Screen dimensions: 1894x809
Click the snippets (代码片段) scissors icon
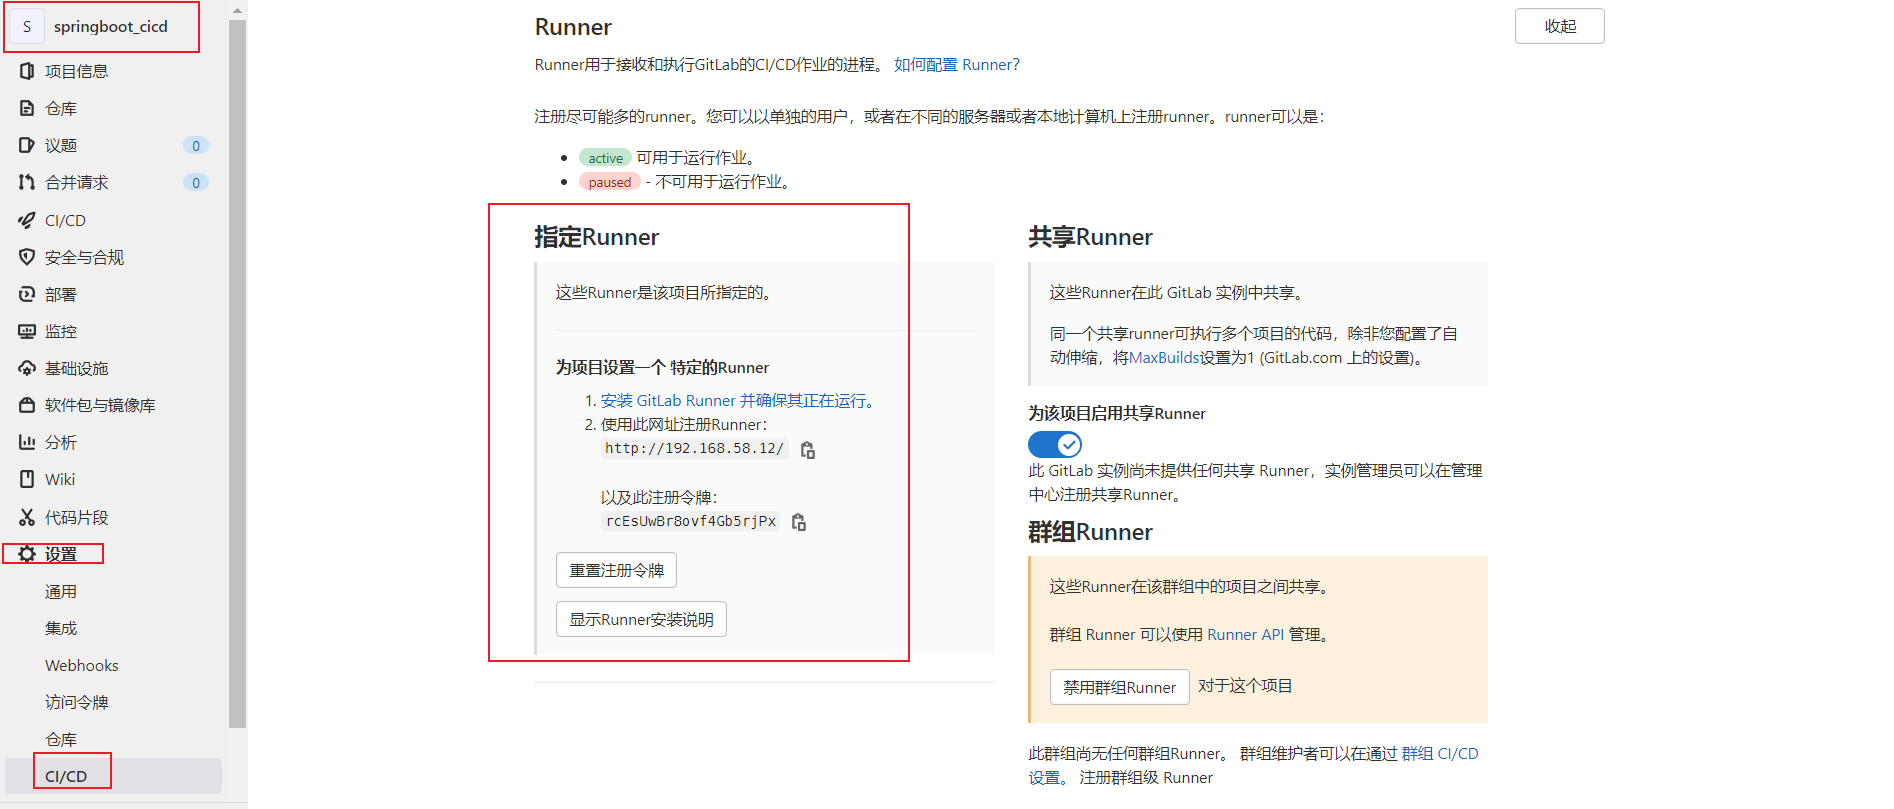coord(27,517)
